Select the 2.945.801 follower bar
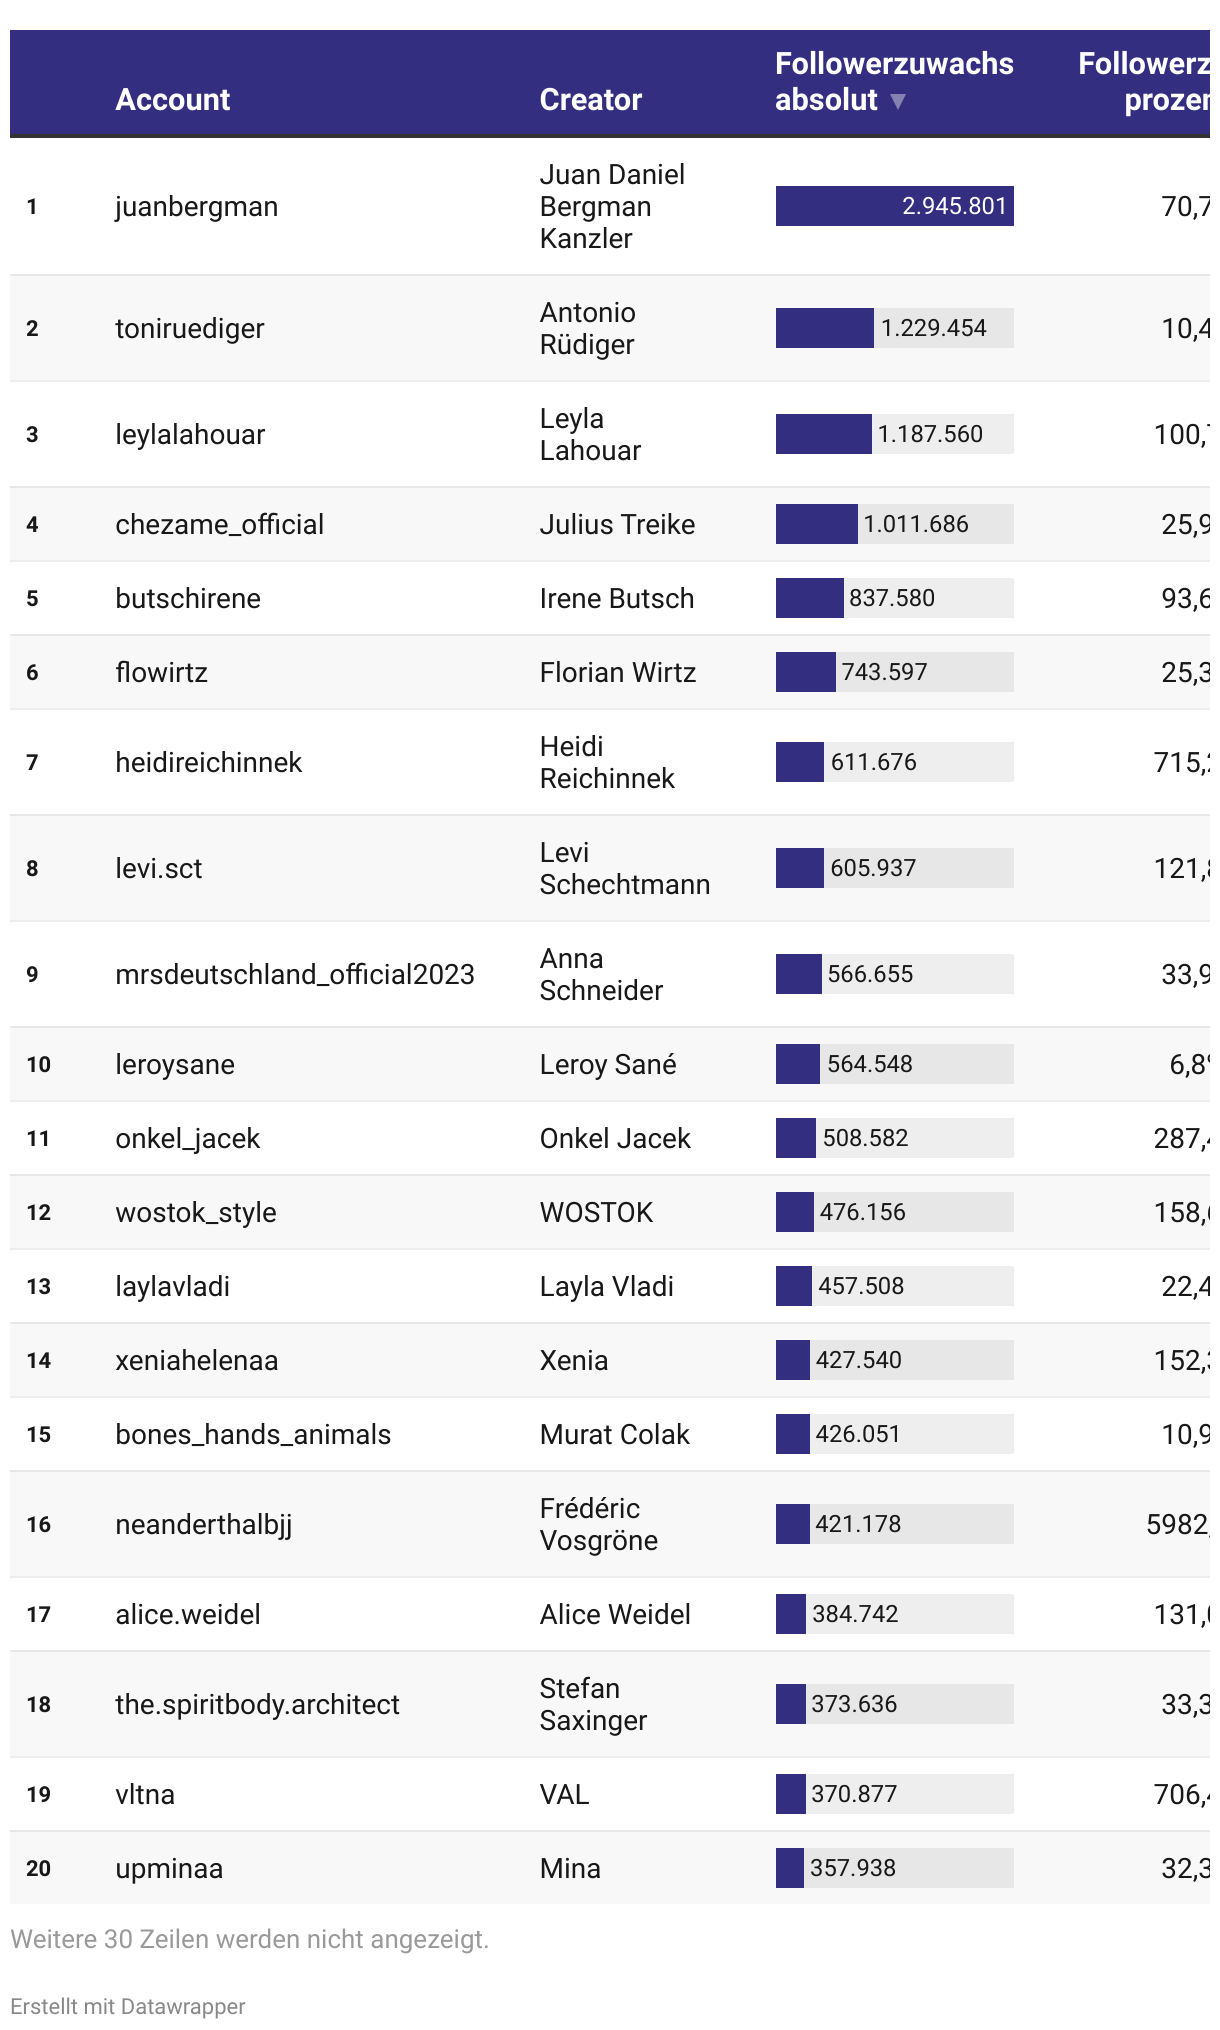This screenshot has height=2030, width=1220. 894,206
